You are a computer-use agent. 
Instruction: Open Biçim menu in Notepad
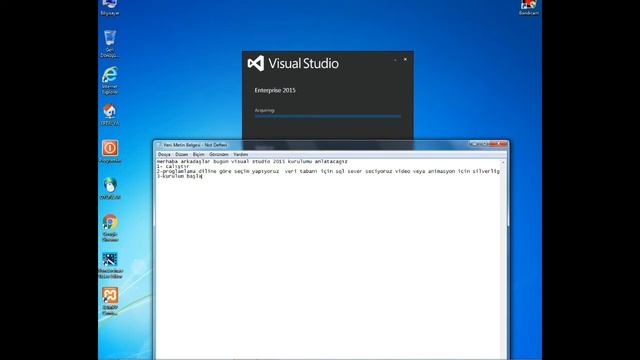click(x=198, y=155)
